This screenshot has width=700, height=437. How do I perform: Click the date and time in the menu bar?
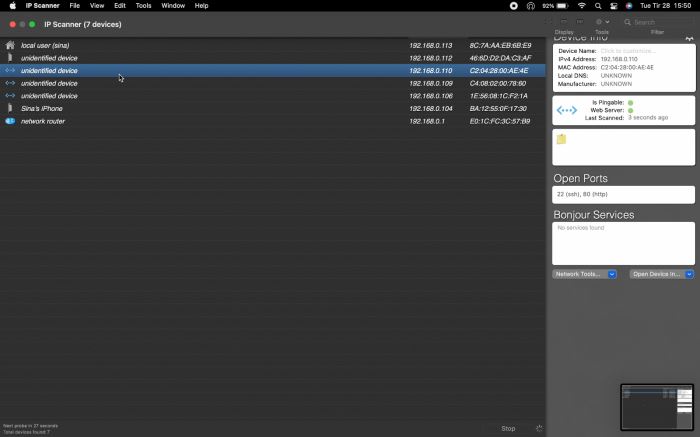(666, 6)
